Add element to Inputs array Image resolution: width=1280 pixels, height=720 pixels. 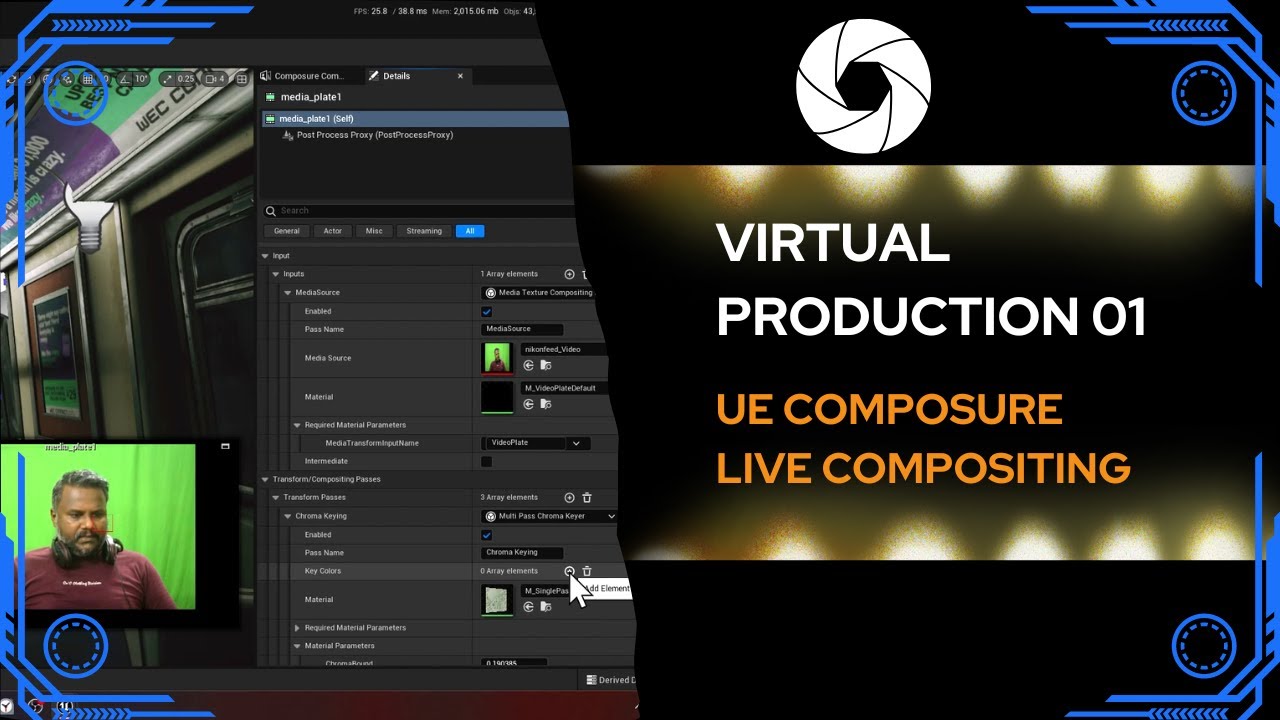click(569, 274)
